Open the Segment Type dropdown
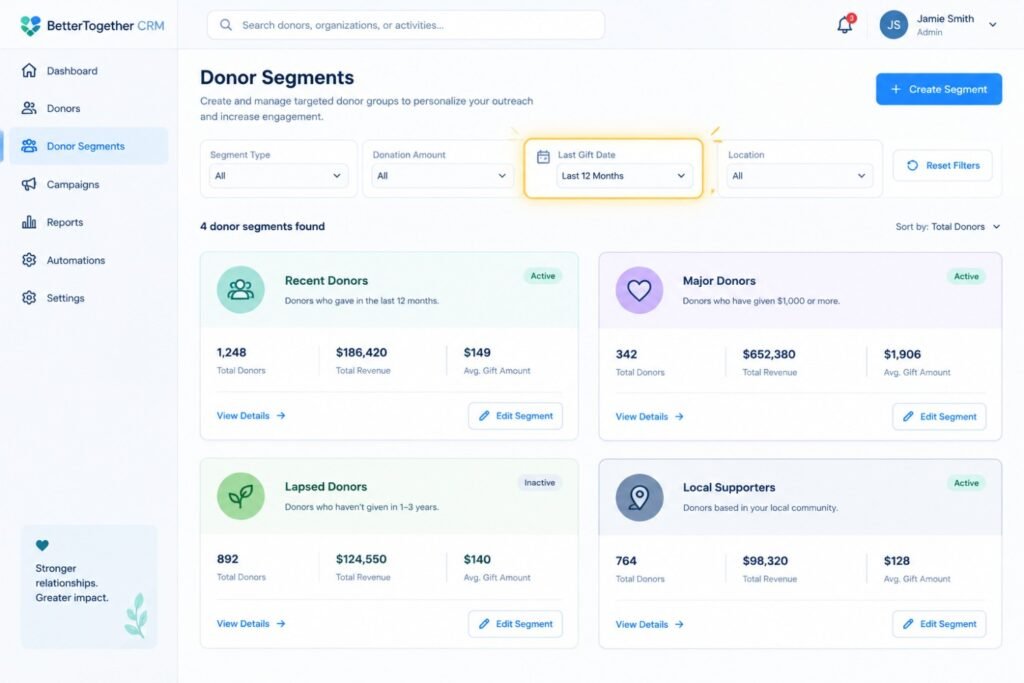The width and height of the screenshot is (1024, 683). (278, 176)
